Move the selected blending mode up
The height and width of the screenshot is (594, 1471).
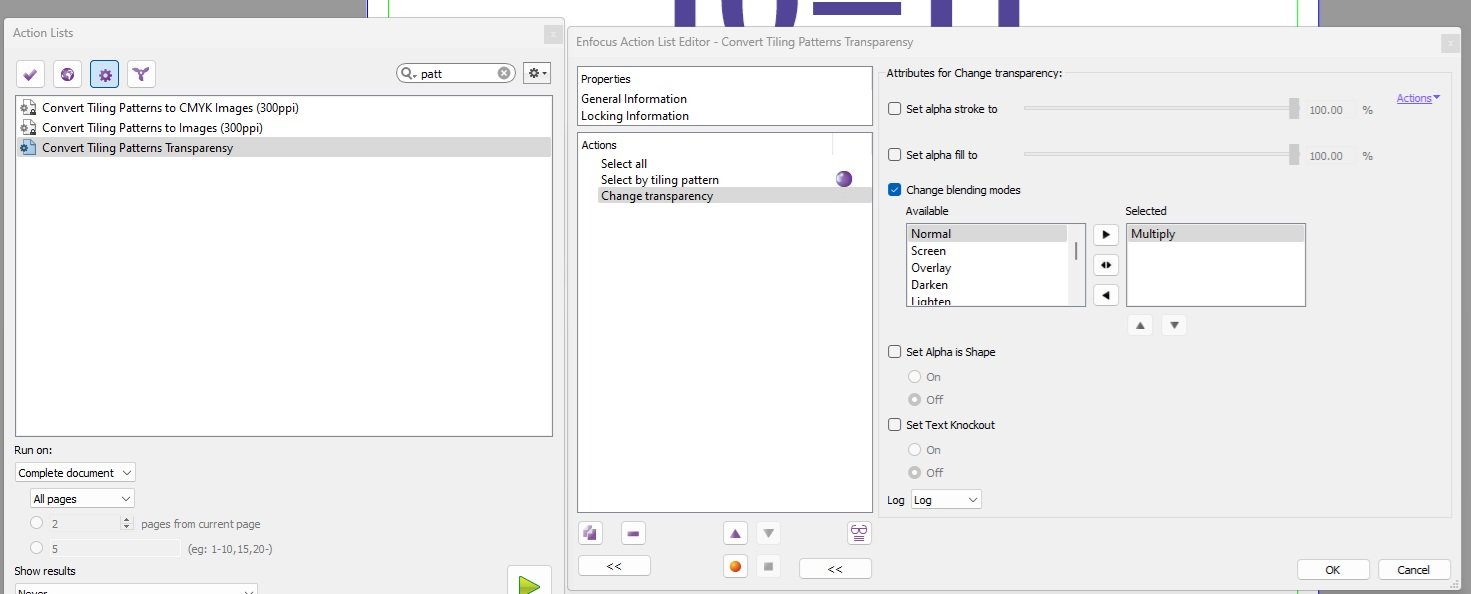1140,325
